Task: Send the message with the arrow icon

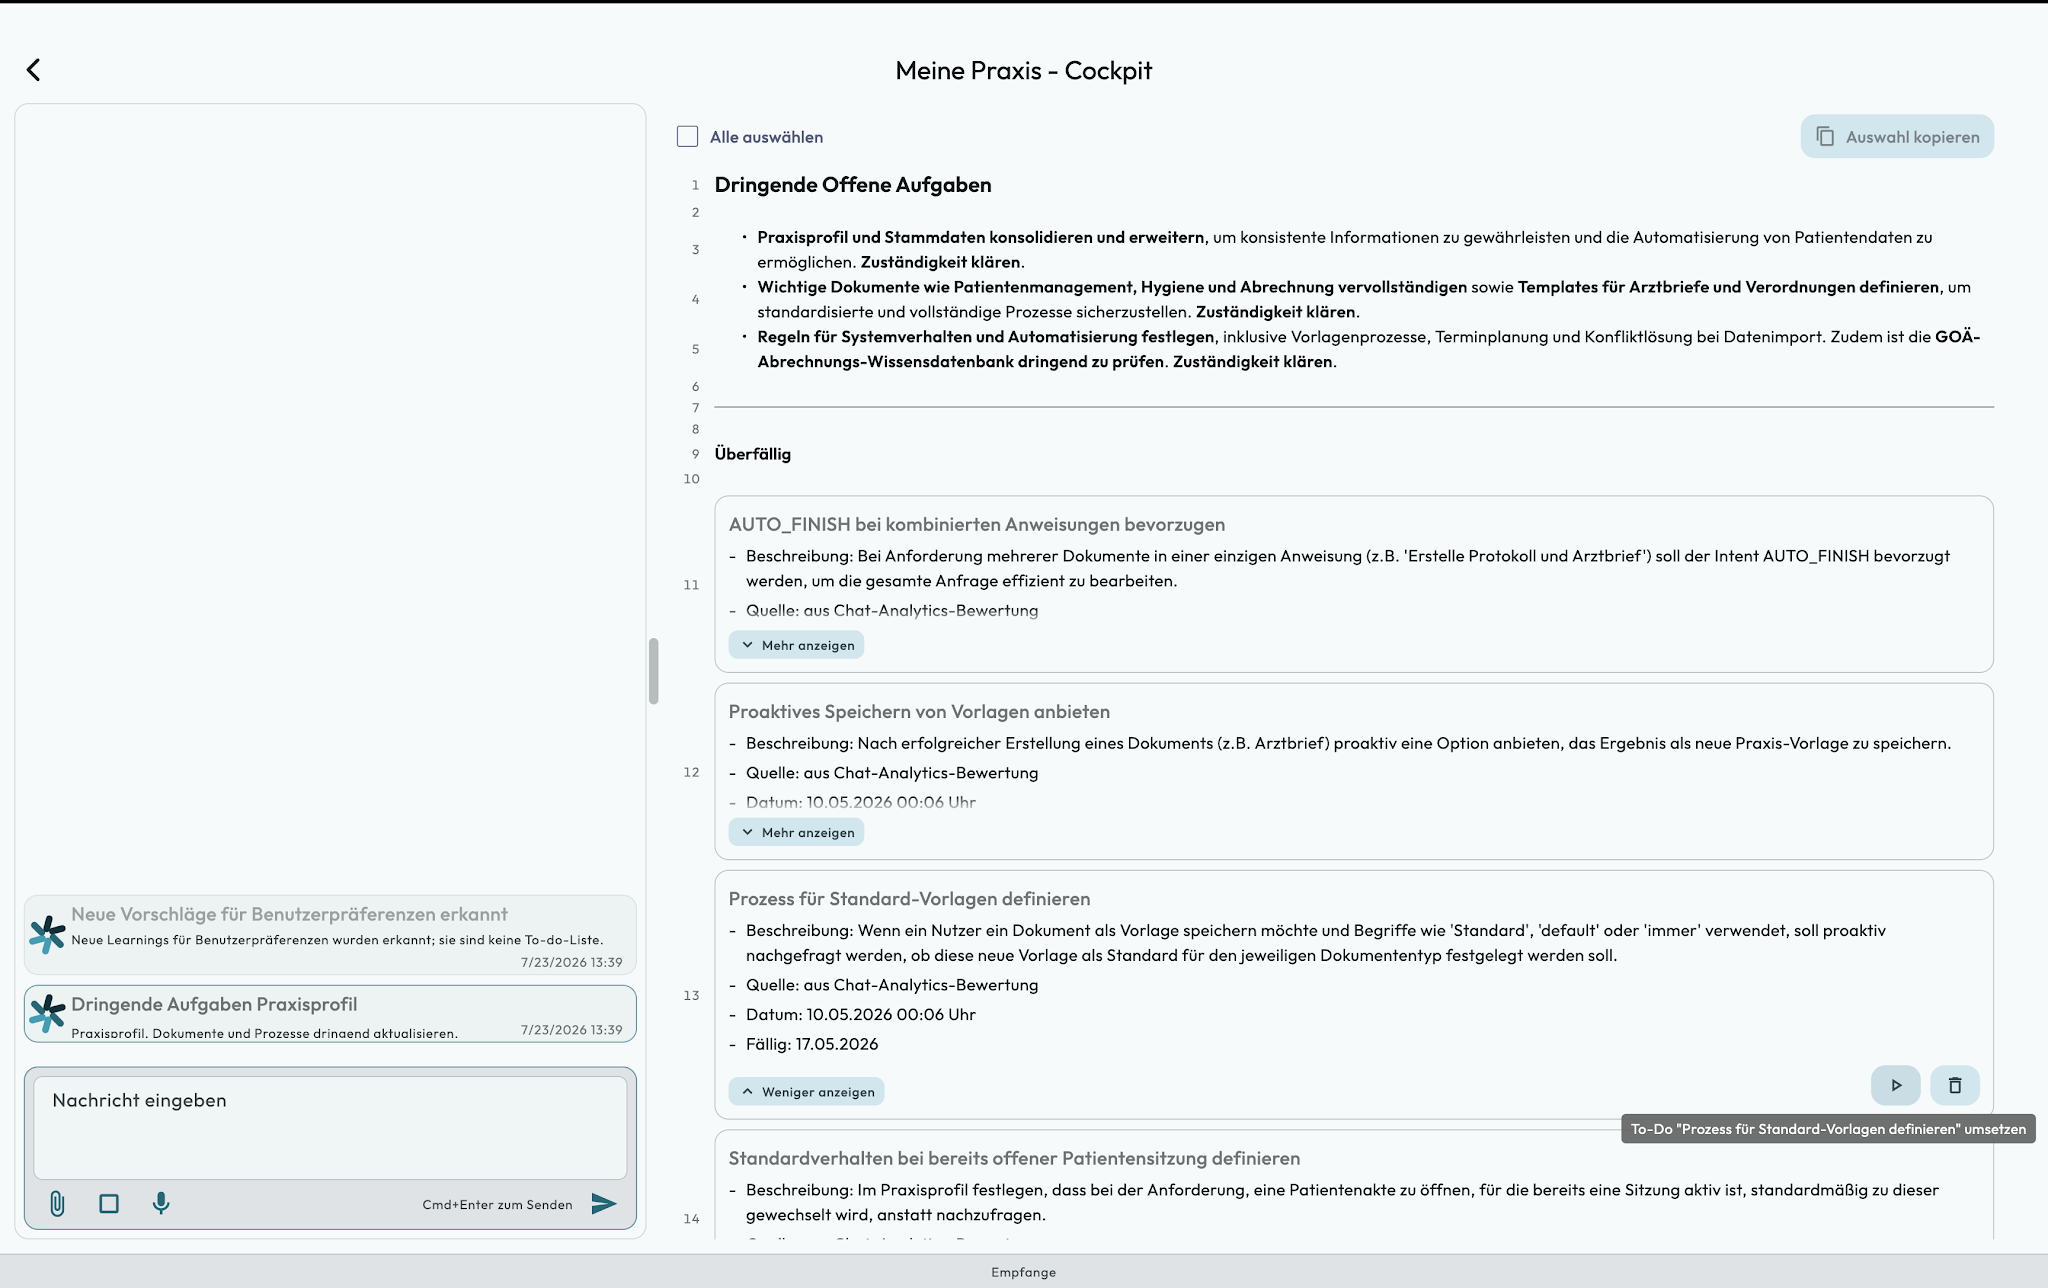Action: click(604, 1203)
